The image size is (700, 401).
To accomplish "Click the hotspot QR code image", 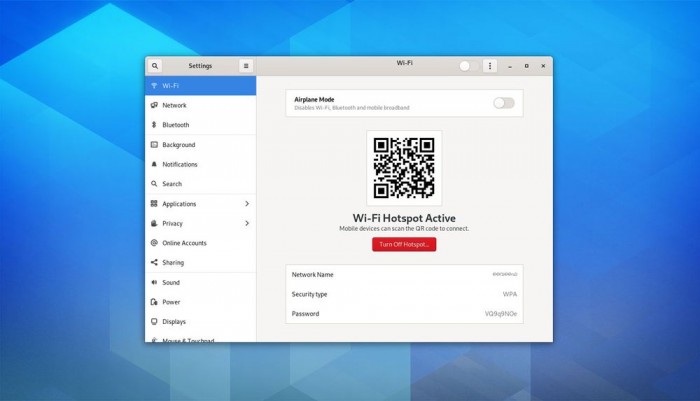I will pyautogui.click(x=404, y=168).
